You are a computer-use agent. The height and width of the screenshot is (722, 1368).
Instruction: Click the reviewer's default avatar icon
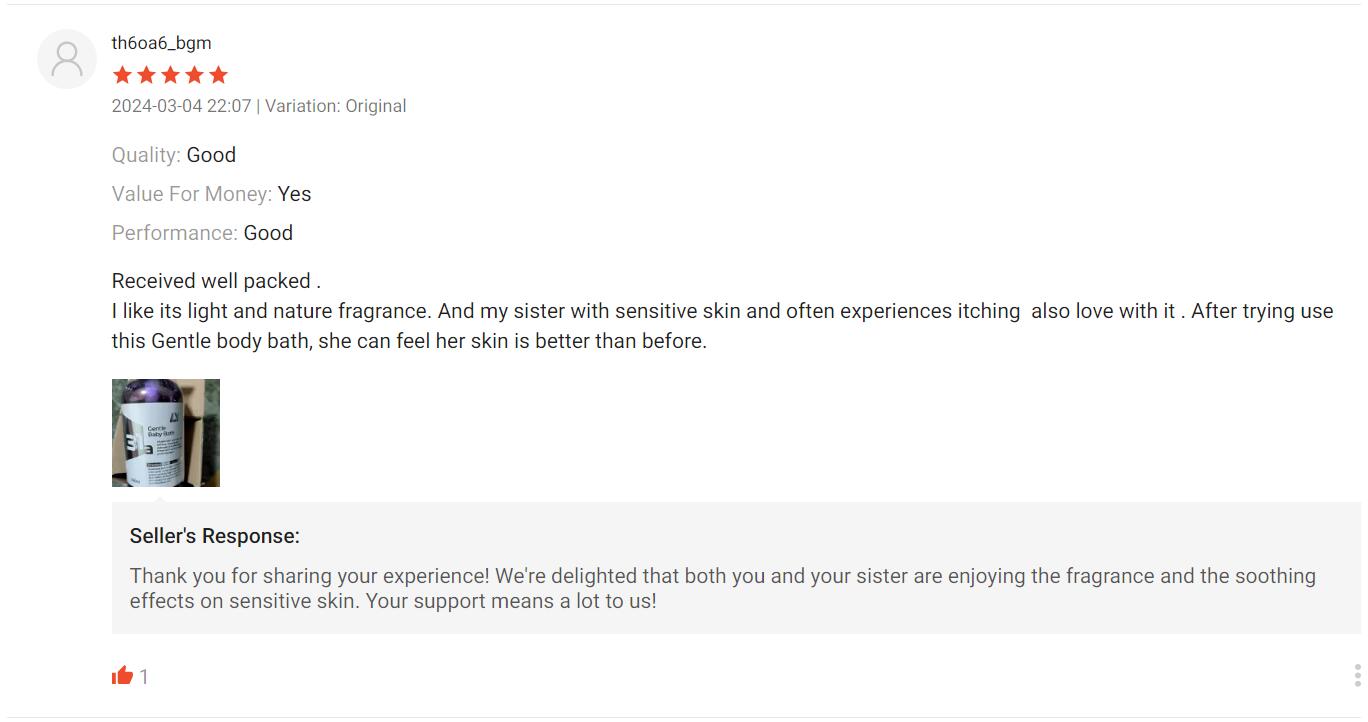pyautogui.click(x=67, y=59)
